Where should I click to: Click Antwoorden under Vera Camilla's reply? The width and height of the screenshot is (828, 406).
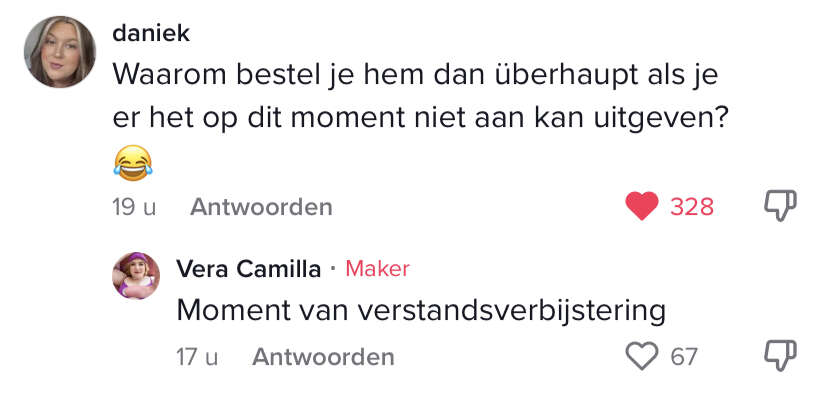pyautogui.click(x=323, y=357)
